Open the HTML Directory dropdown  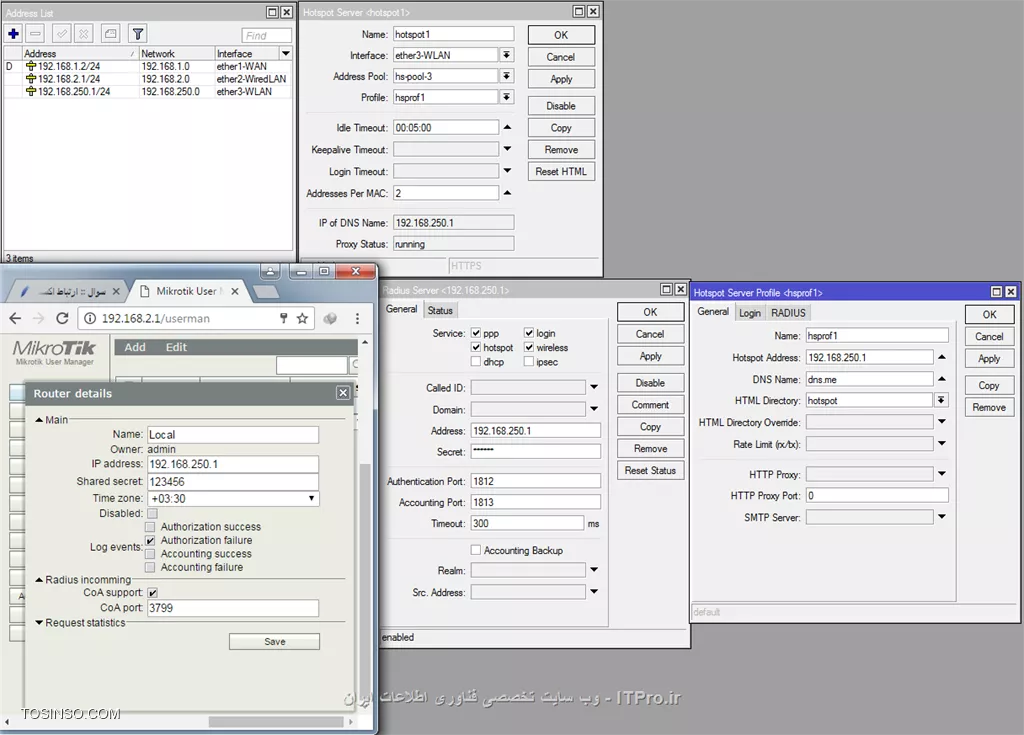point(941,400)
